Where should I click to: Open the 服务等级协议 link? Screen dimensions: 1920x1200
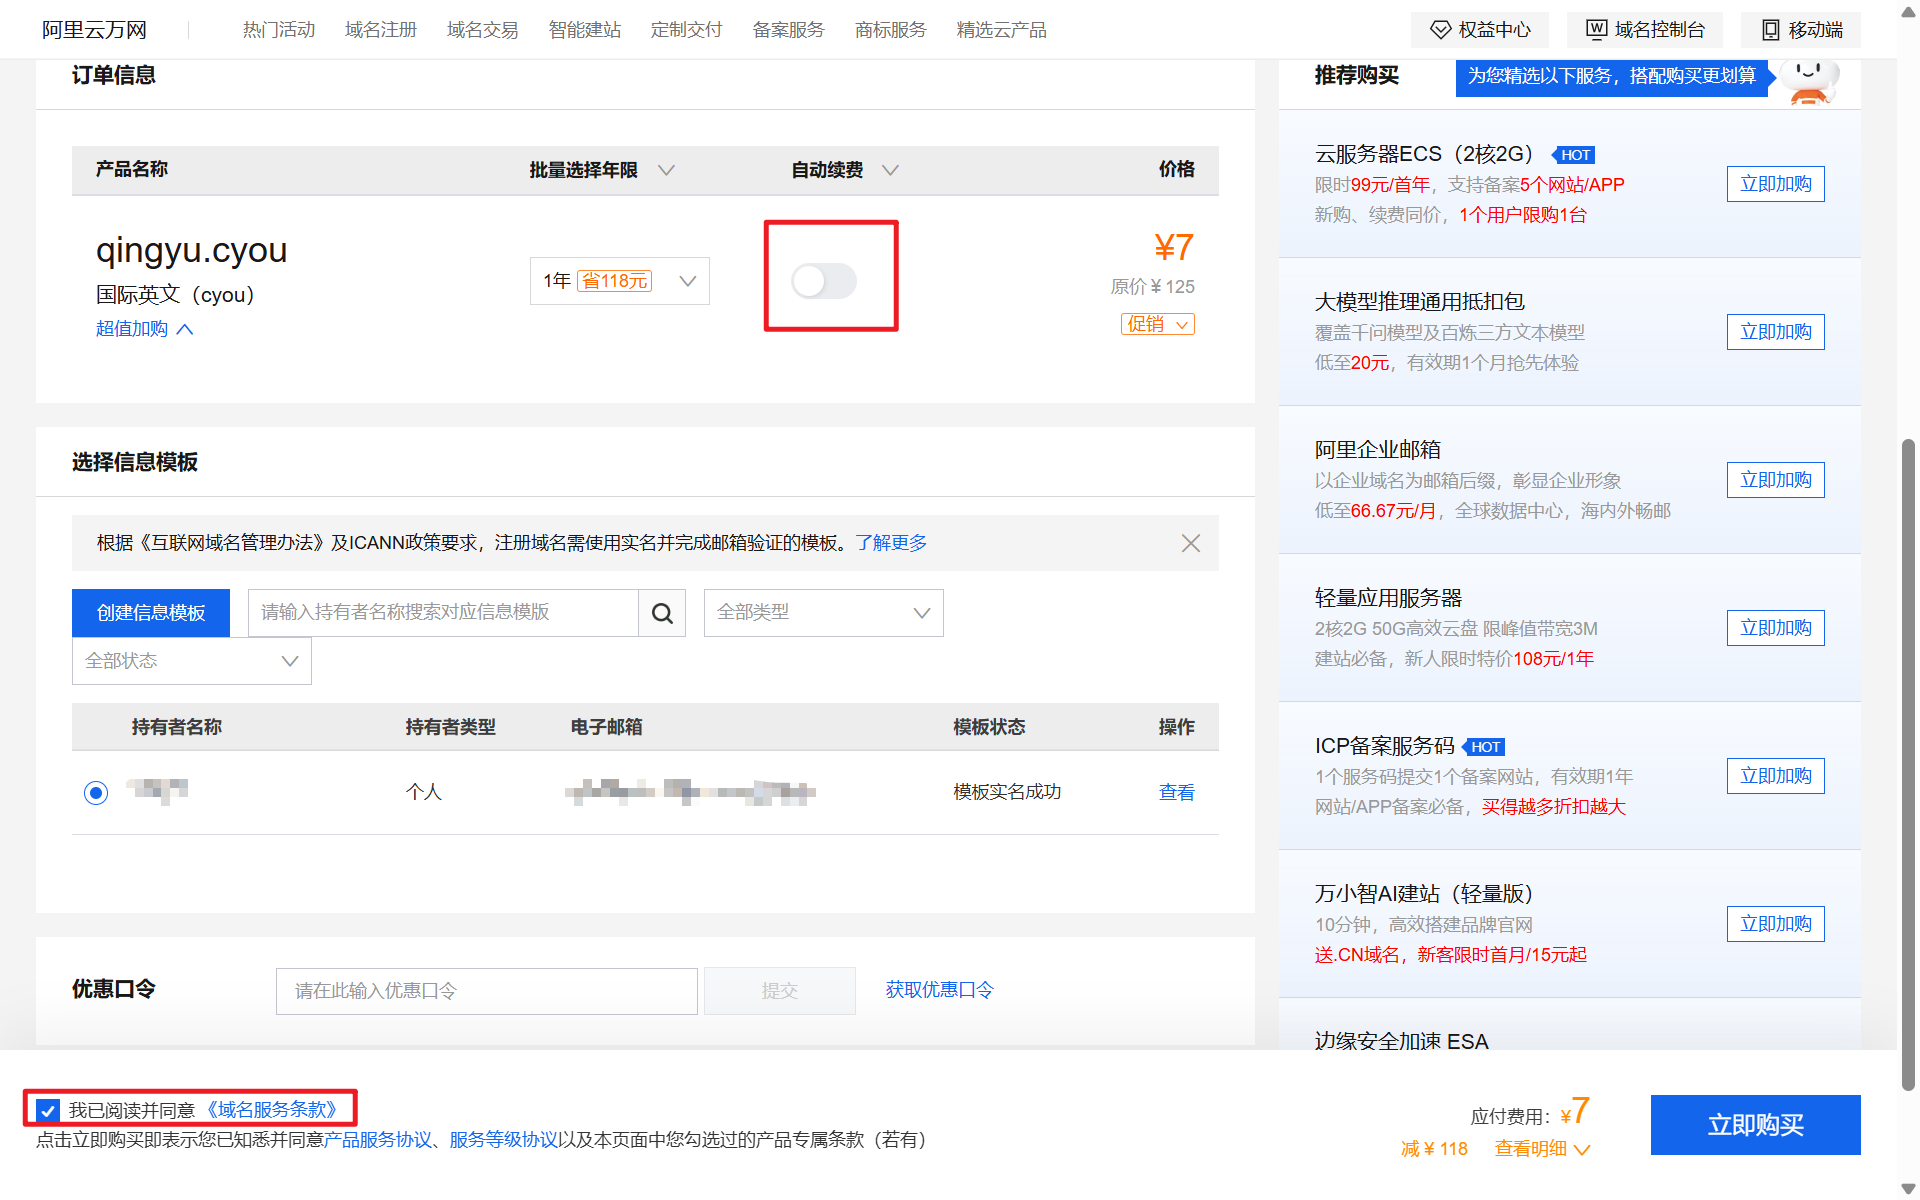click(x=504, y=1140)
